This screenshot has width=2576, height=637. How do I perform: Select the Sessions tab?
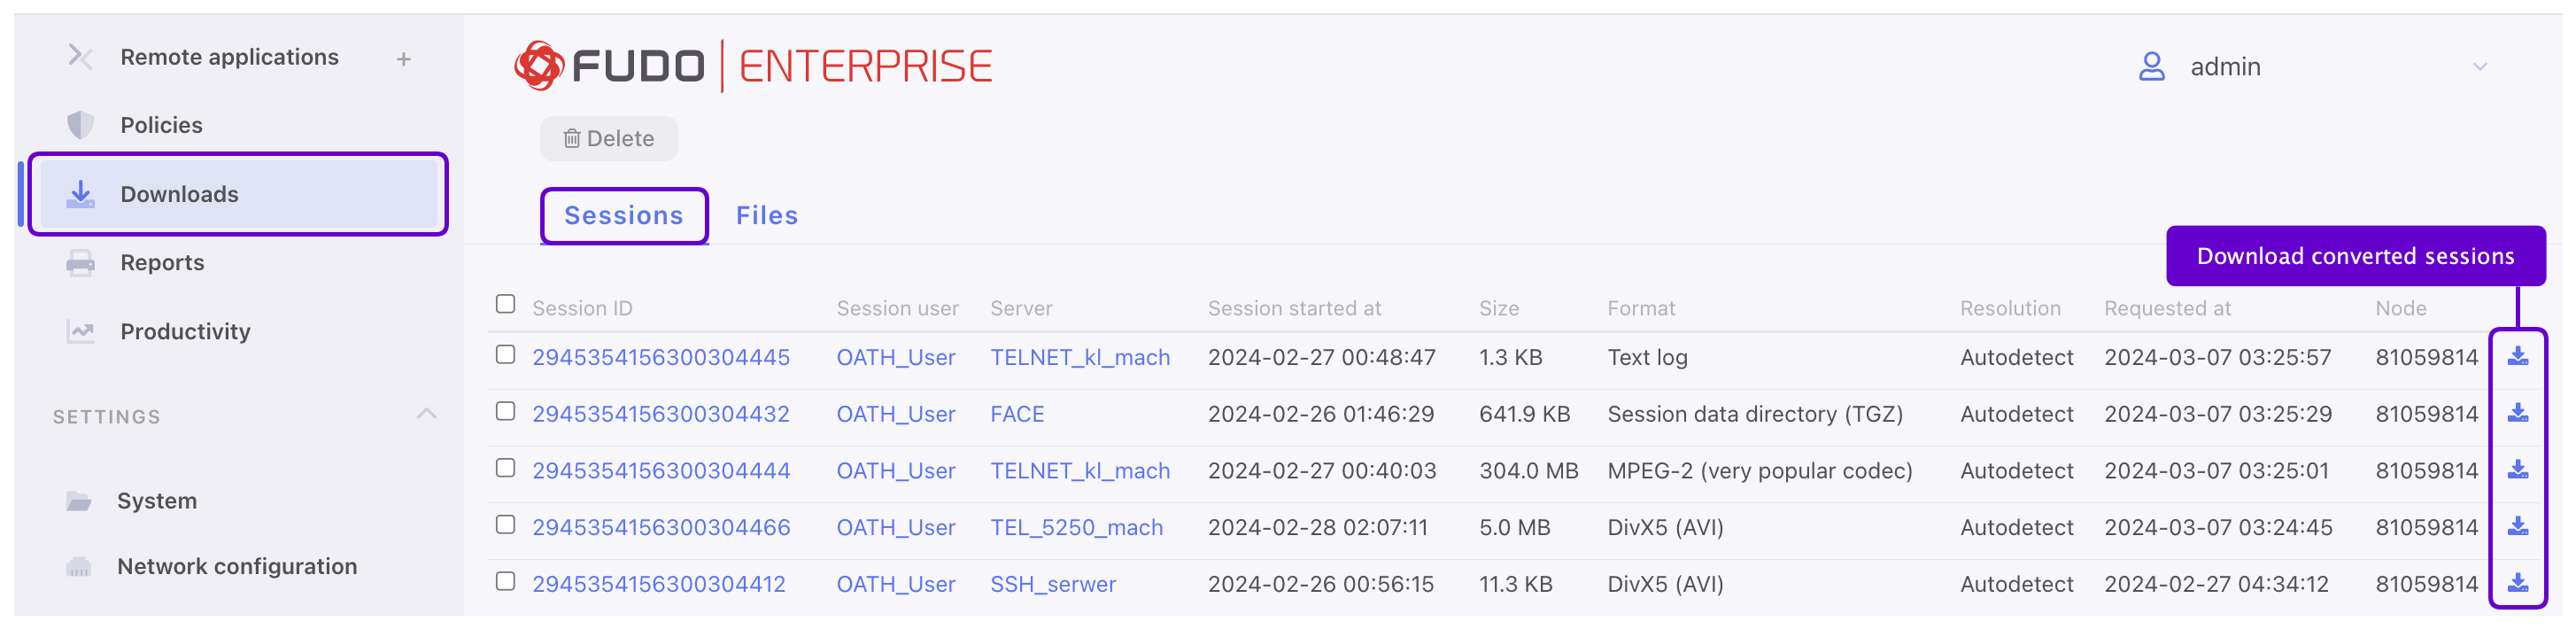(x=623, y=215)
